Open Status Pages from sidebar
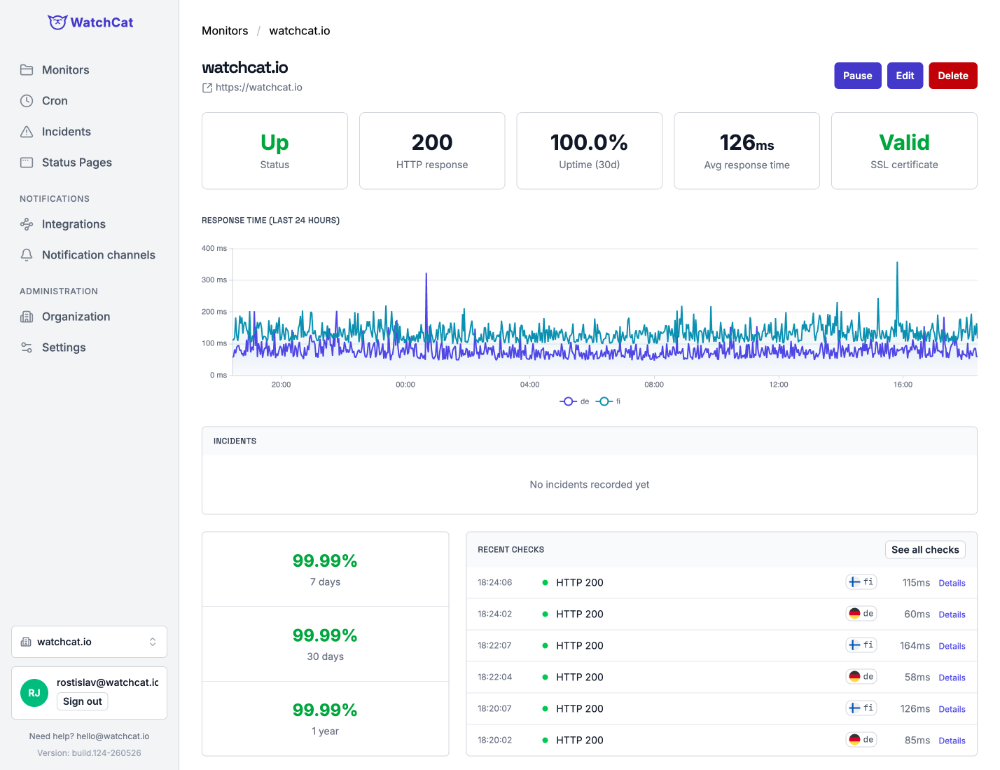1000x770 pixels. 77,163
